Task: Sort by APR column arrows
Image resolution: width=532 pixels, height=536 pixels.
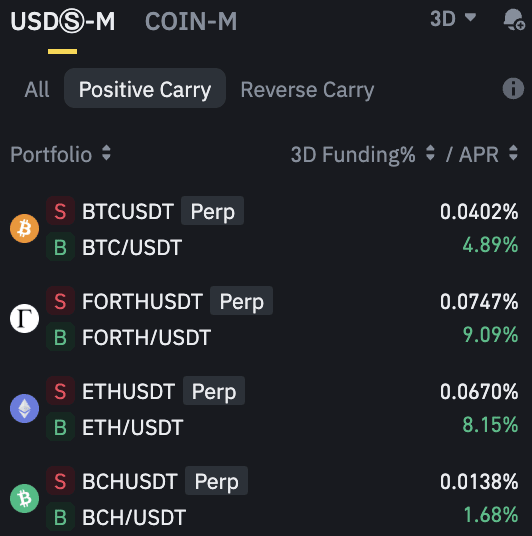Action: point(513,153)
